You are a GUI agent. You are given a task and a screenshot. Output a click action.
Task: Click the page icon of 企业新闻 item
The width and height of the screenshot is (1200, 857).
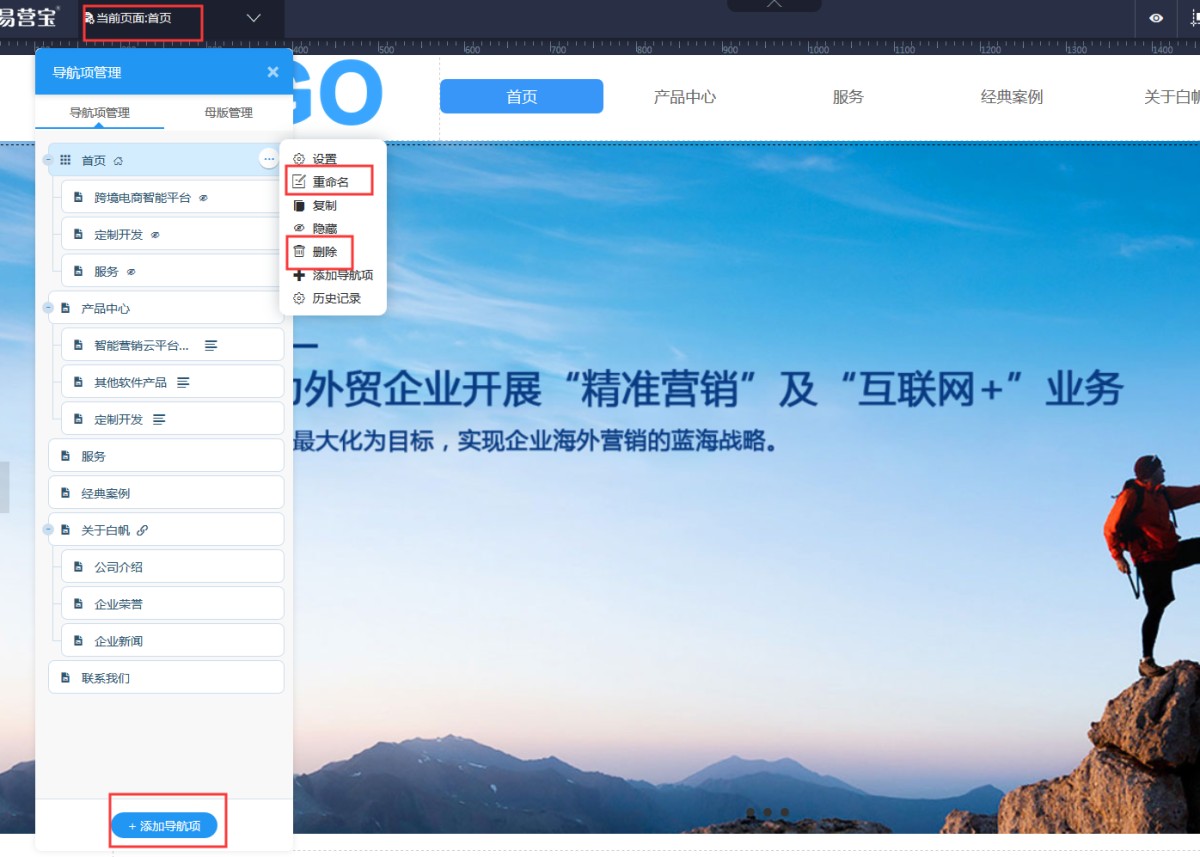[x=79, y=641]
